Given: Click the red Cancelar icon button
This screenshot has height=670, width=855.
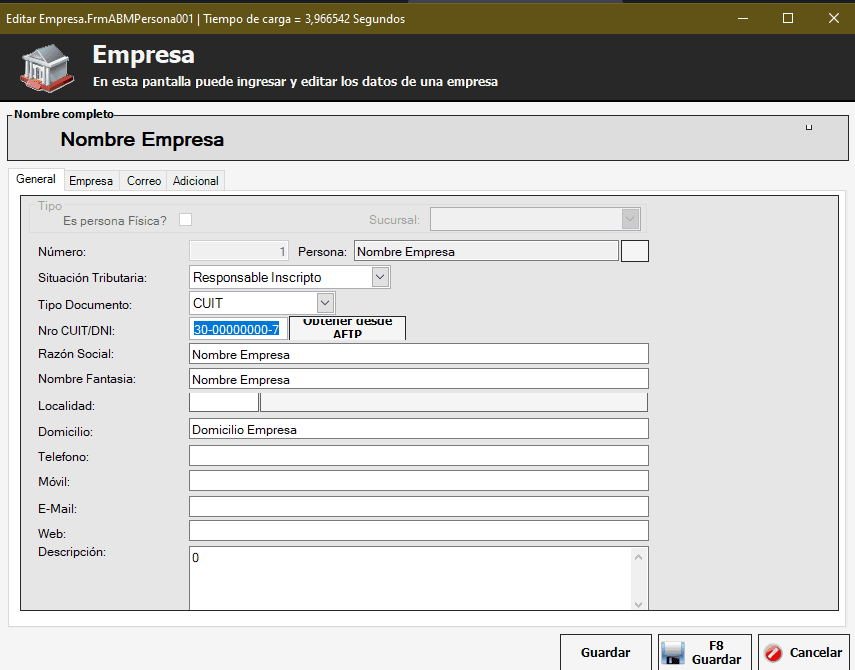Looking at the screenshot, I should click(x=804, y=653).
